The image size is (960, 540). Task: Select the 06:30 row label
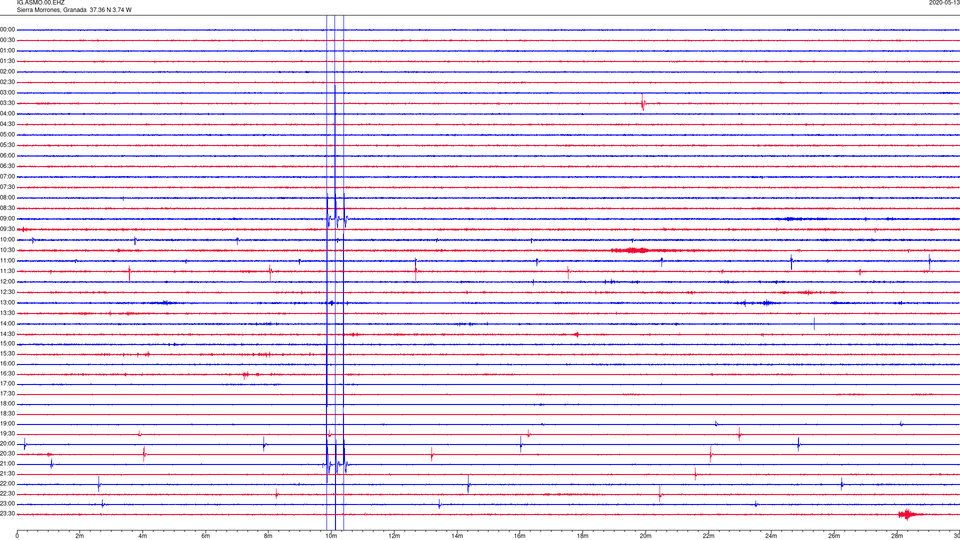[x=7, y=166]
